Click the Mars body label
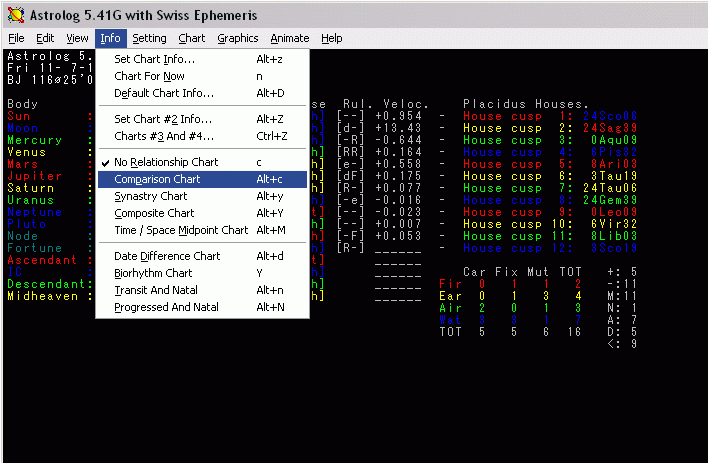 click(x=23, y=164)
